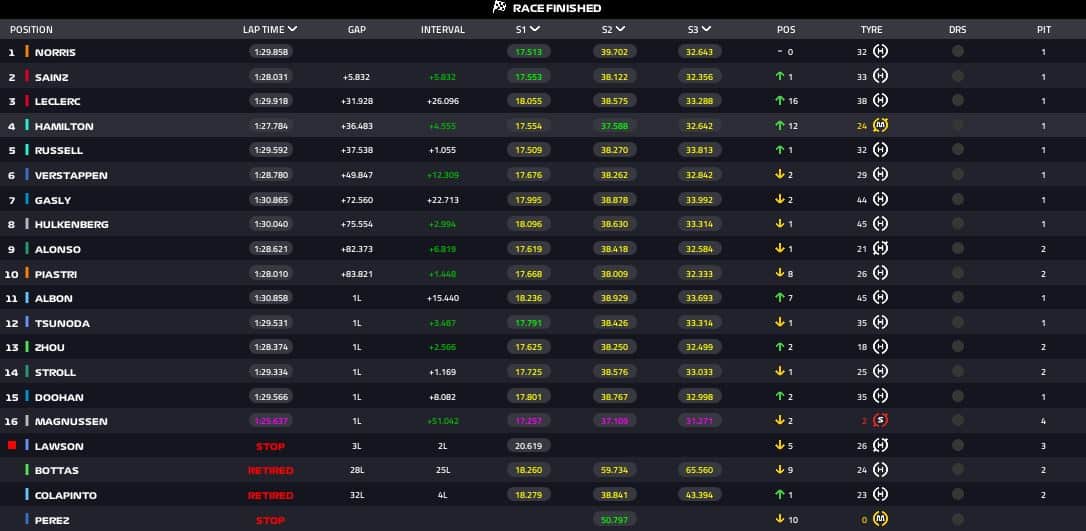Click Bottas's yellow position-lost arrow
This screenshot has height=531, width=1086.
[780, 470]
